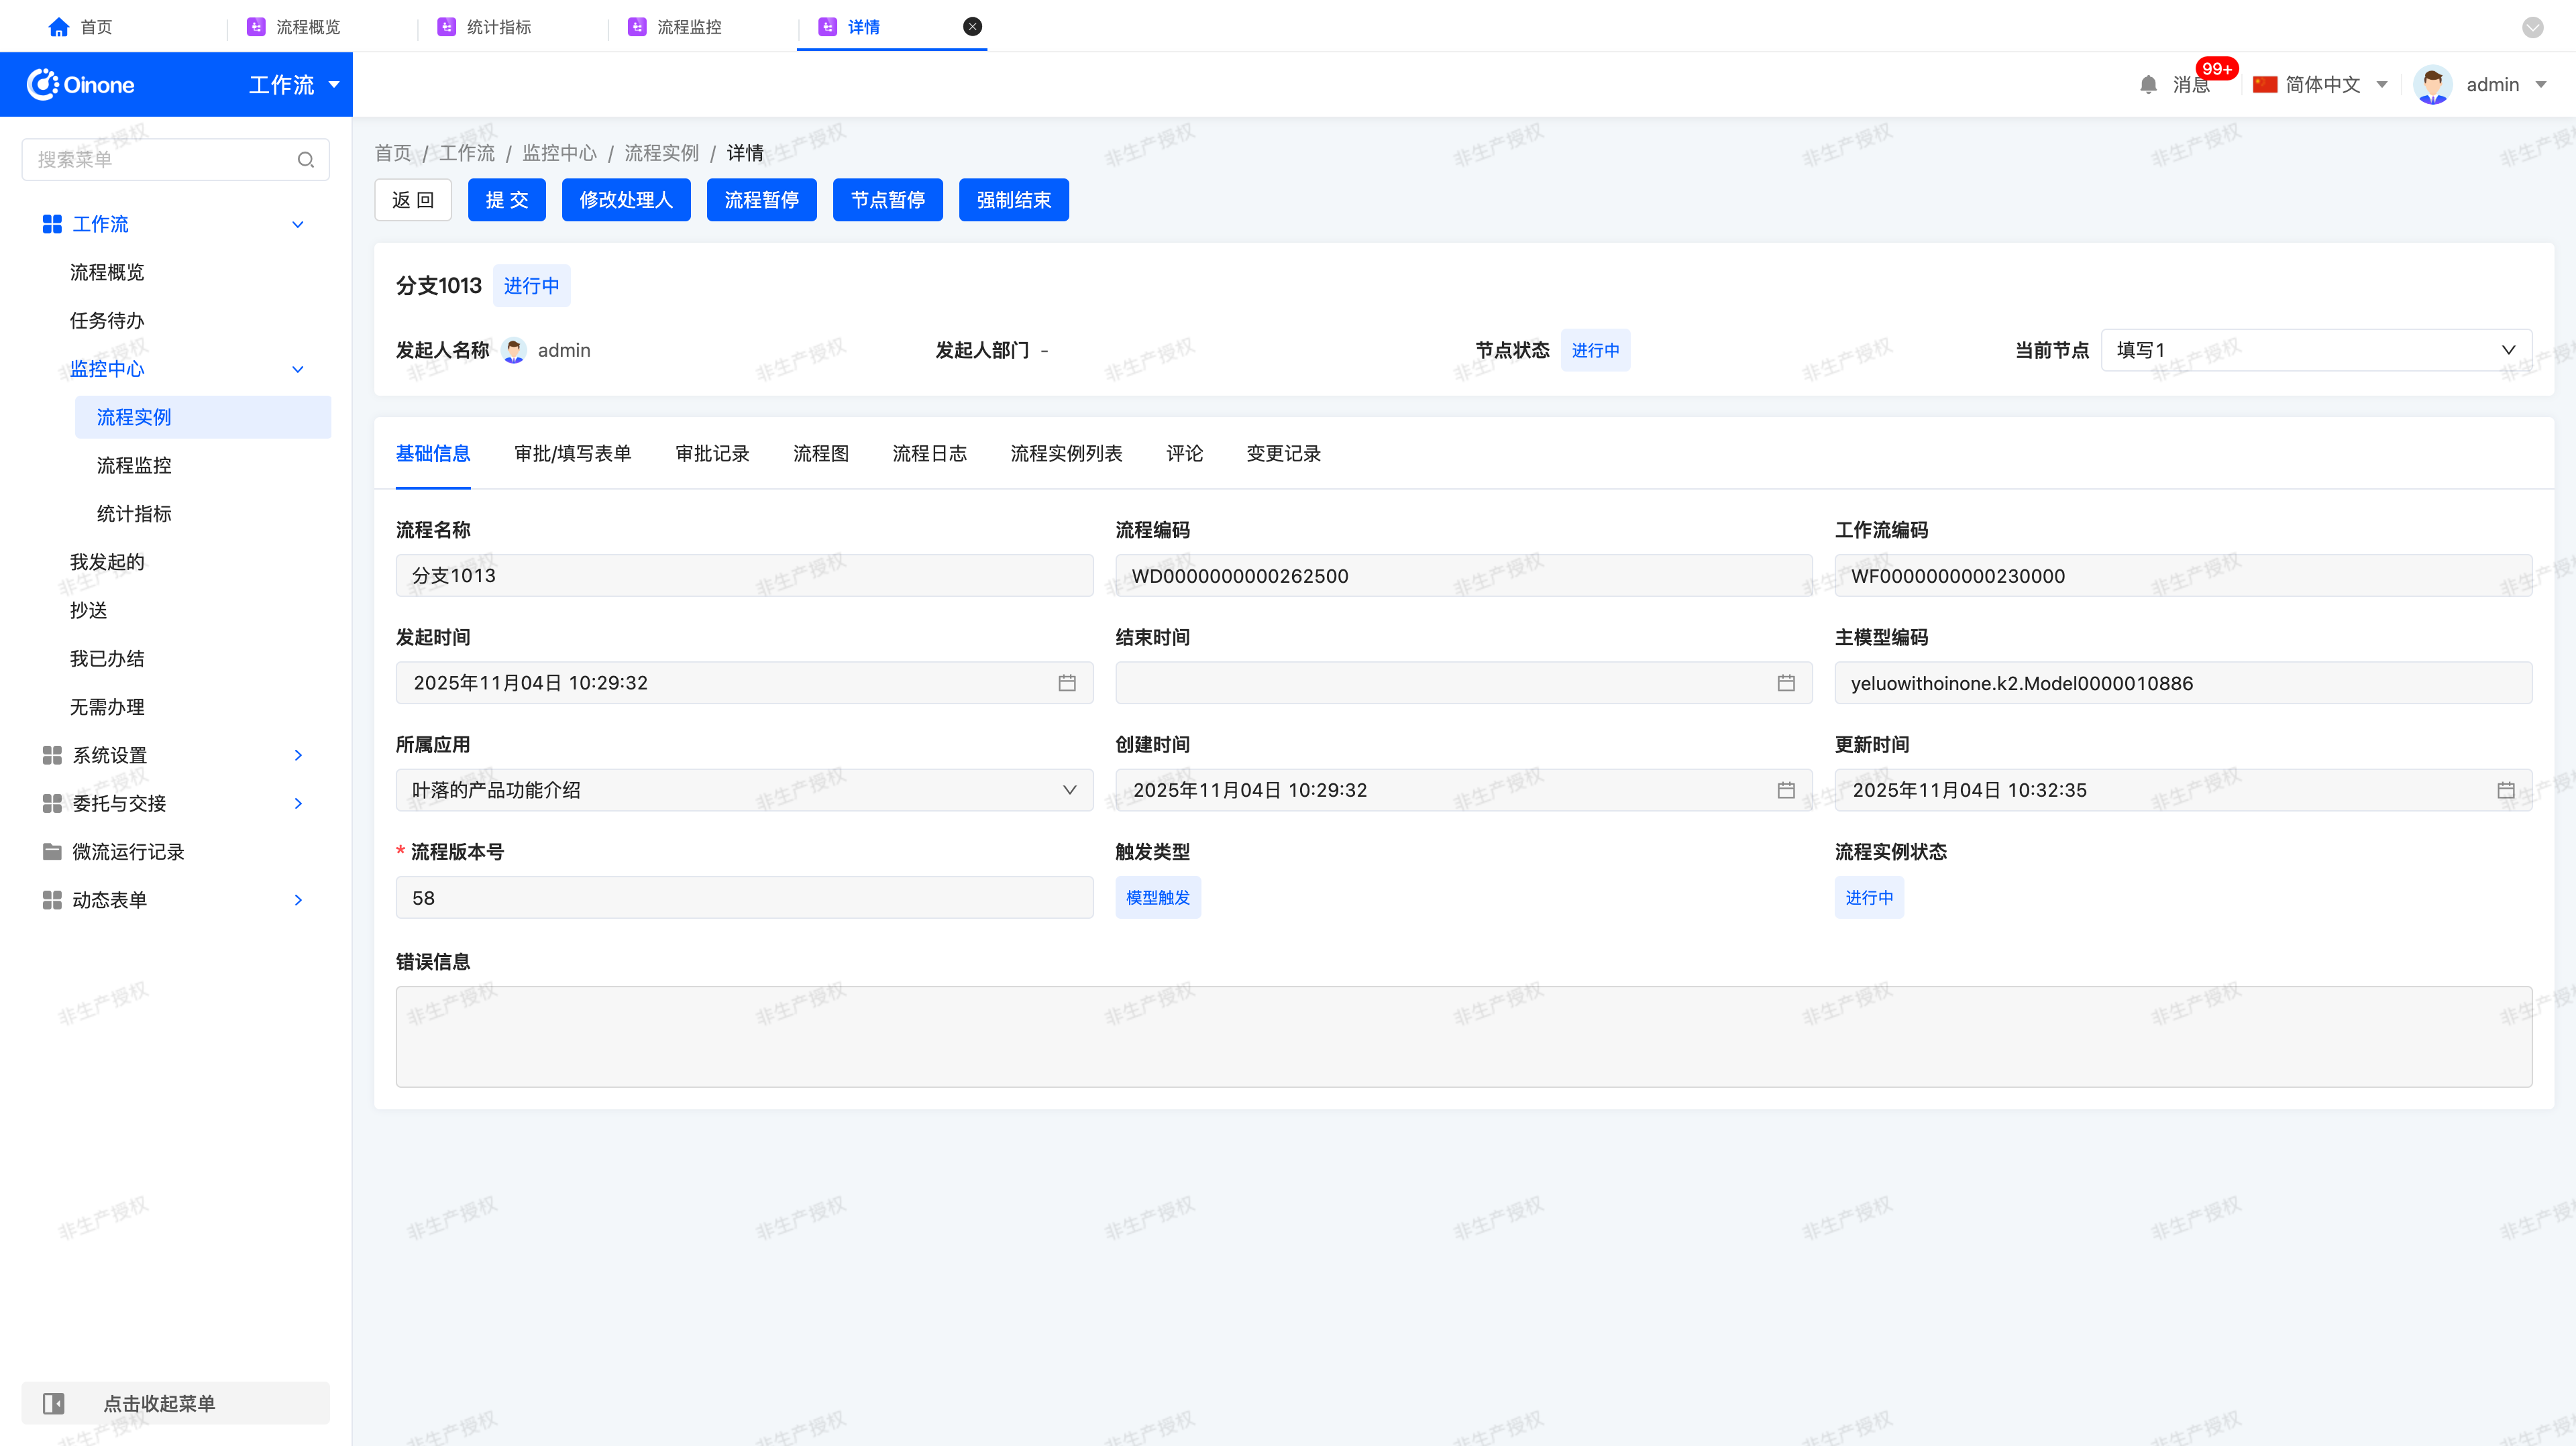This screenshot has width=2576, height=1446.
Task: Open calendar icon in 发起时间 field
Action: point(1067,683)
